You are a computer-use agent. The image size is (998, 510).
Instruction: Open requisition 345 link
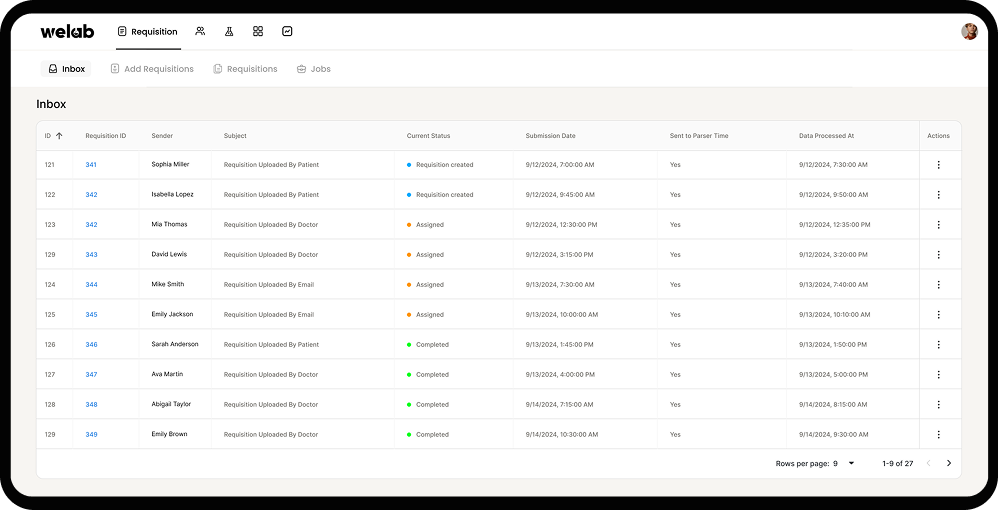(x=92, y=315)
